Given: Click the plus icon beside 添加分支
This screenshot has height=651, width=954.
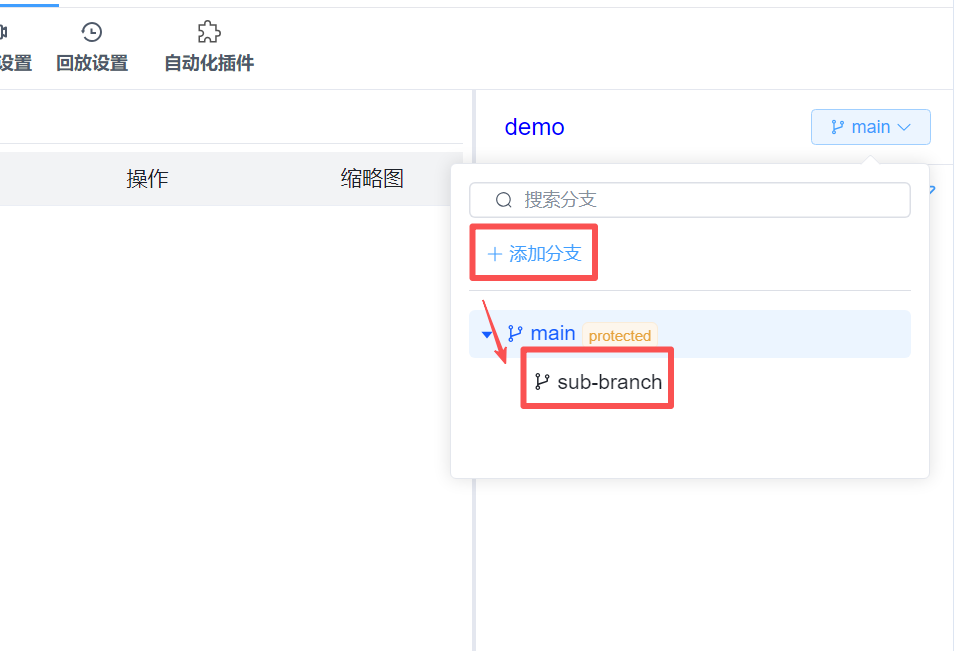Looking at the screenshot, I should tap(494, 254).
